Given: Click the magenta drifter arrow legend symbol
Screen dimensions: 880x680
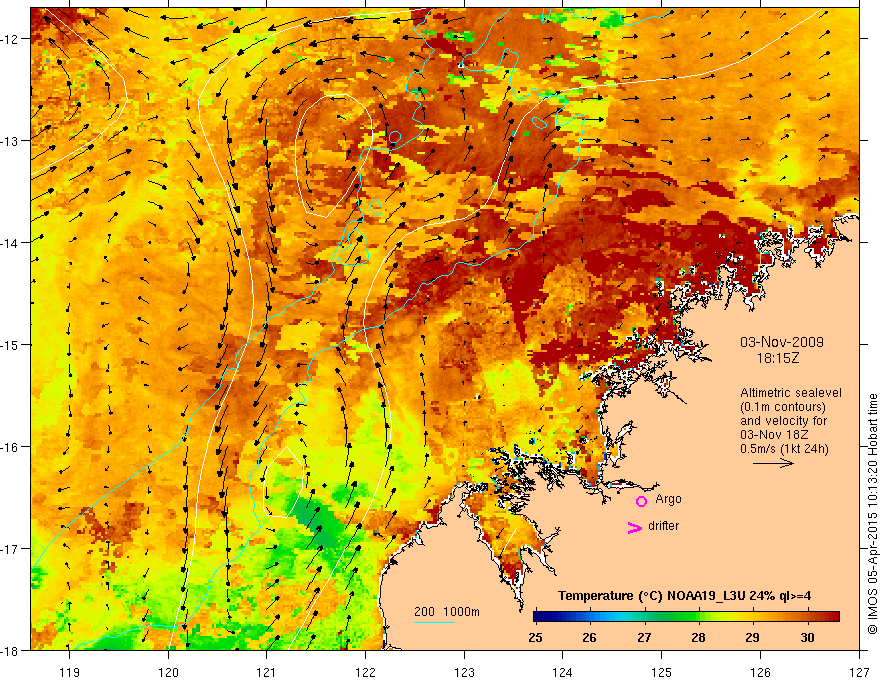Looking at the screenshot, I should click(x=635, y=528).
